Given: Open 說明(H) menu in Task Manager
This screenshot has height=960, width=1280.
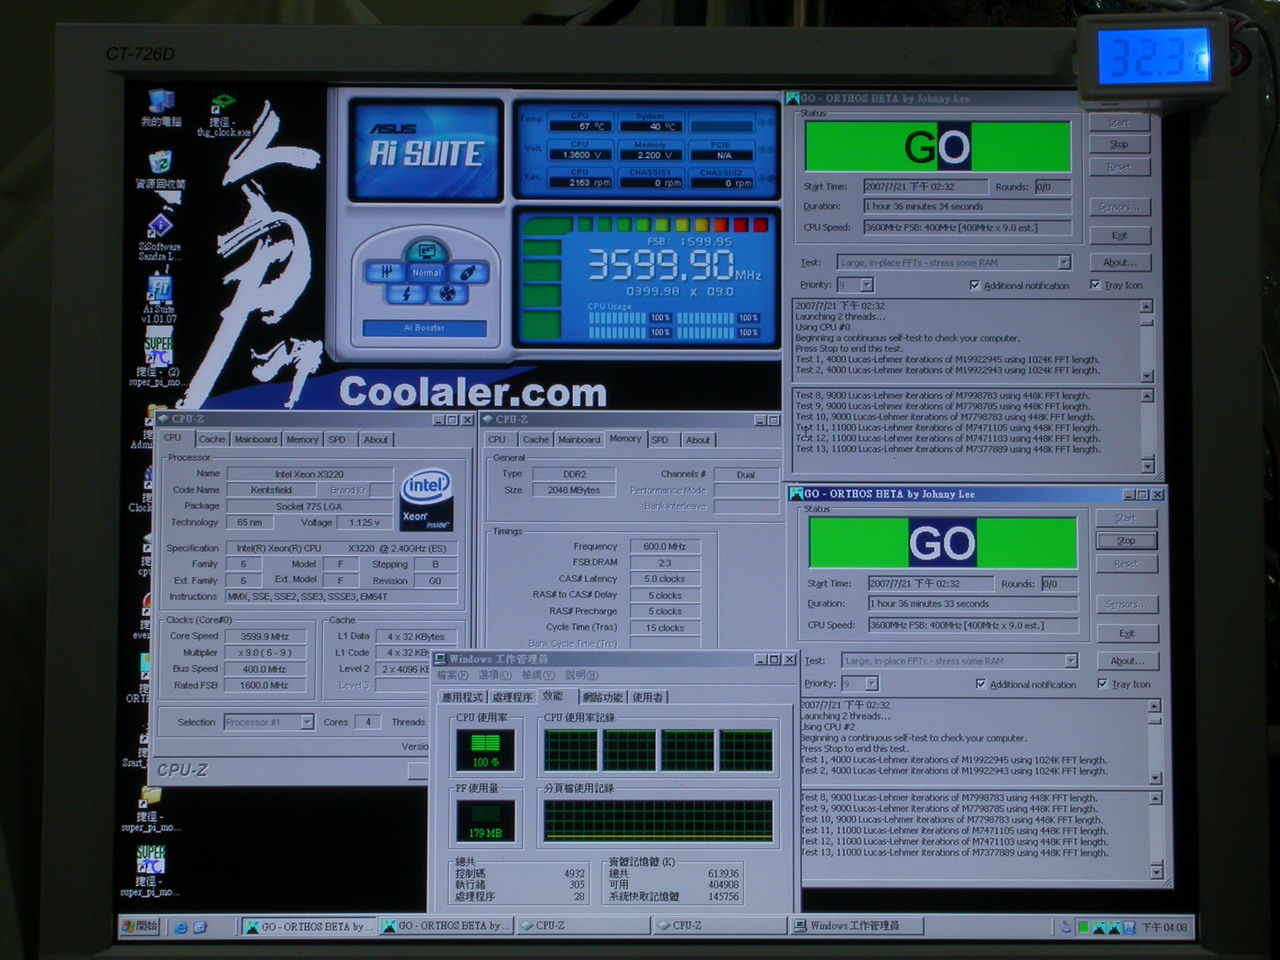Looking at the screenshot, I should pyautogui.click(x=581, y=676).
